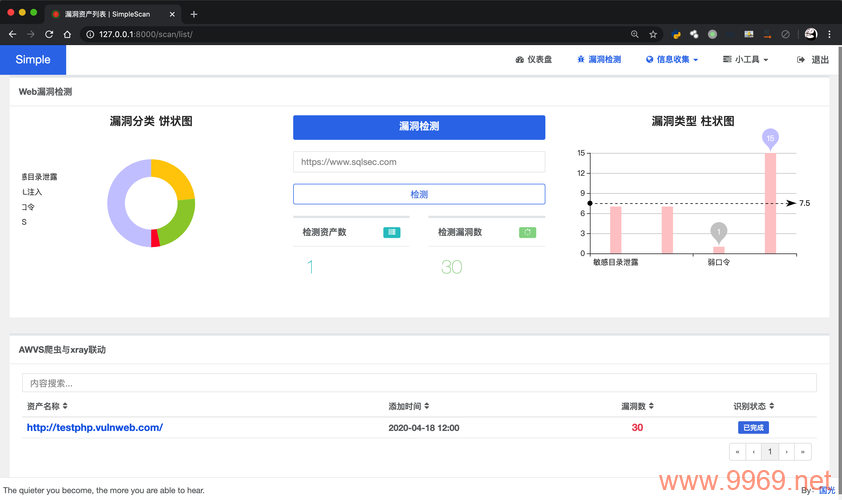This screenshot has height=500, width=842.
Task: Click the 国光 author link in footer
Action: [826, 490]
